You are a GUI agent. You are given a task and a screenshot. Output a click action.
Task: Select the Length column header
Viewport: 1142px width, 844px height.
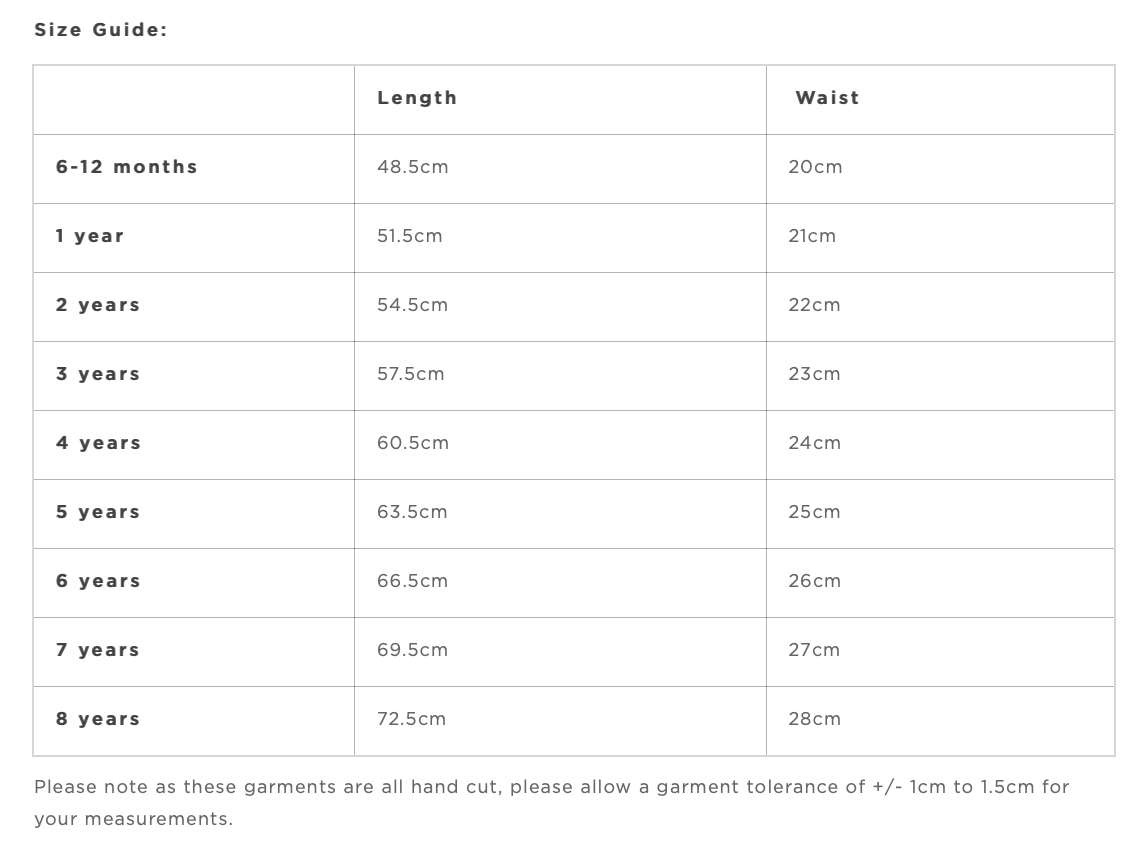(x=417, y=98)
